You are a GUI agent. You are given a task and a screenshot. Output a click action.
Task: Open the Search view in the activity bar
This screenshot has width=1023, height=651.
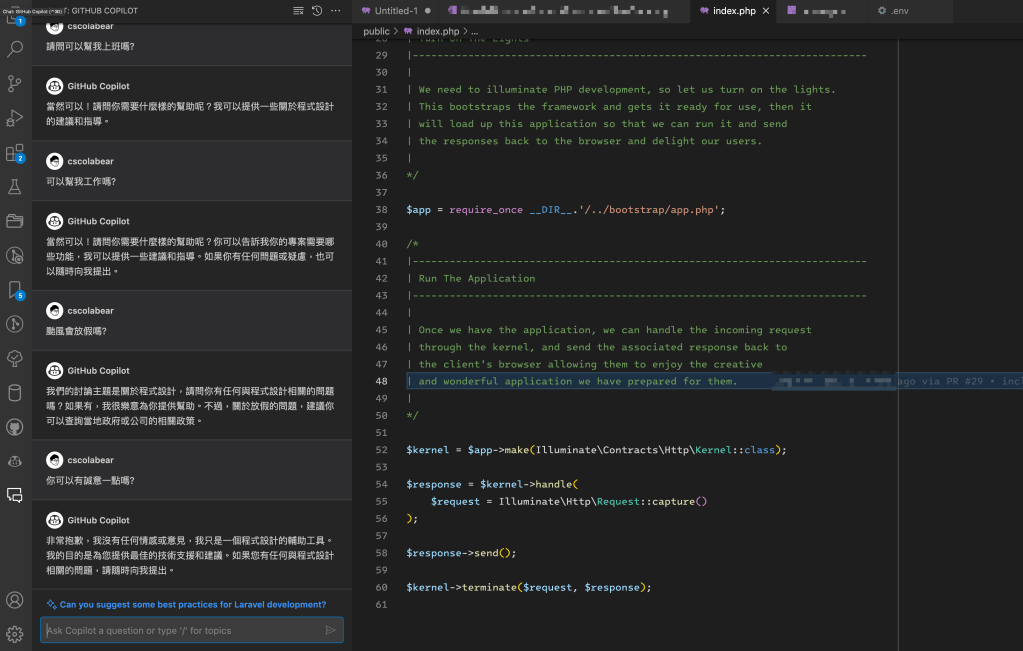tap(14, 48)
